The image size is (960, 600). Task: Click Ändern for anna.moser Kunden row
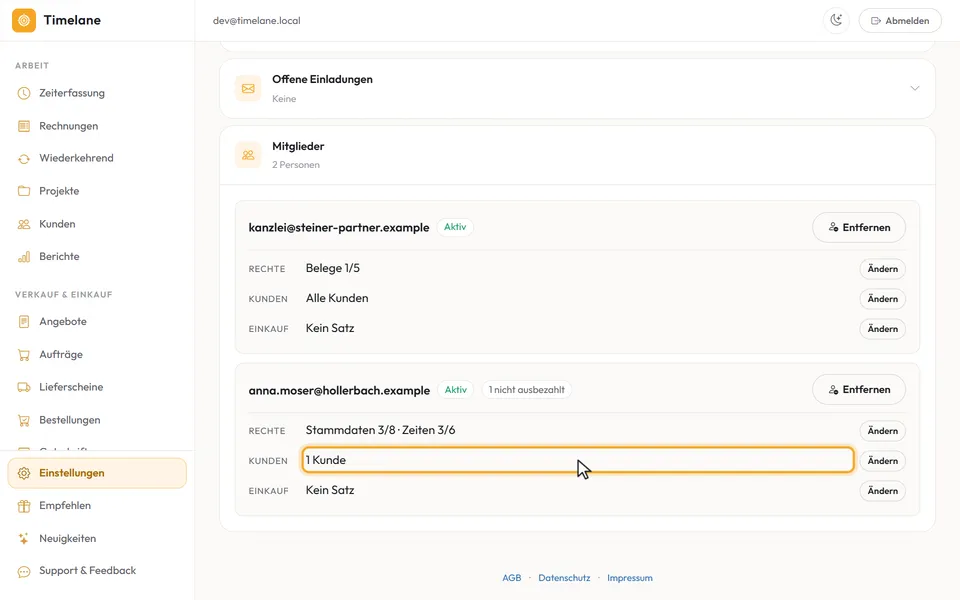pos(882,461)
